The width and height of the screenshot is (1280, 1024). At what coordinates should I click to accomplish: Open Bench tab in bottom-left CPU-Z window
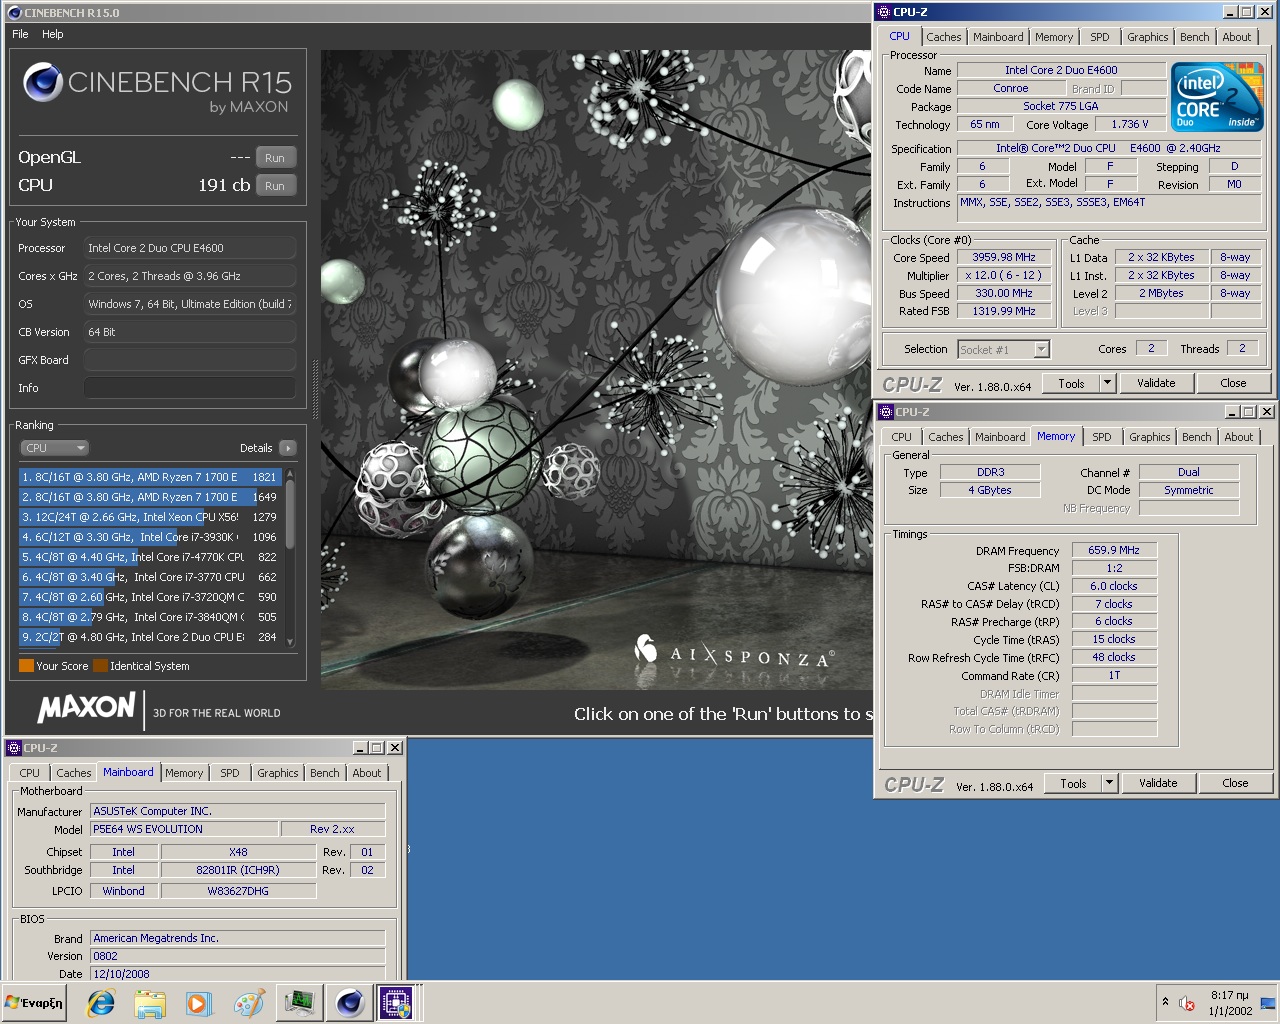coord(324,773)
